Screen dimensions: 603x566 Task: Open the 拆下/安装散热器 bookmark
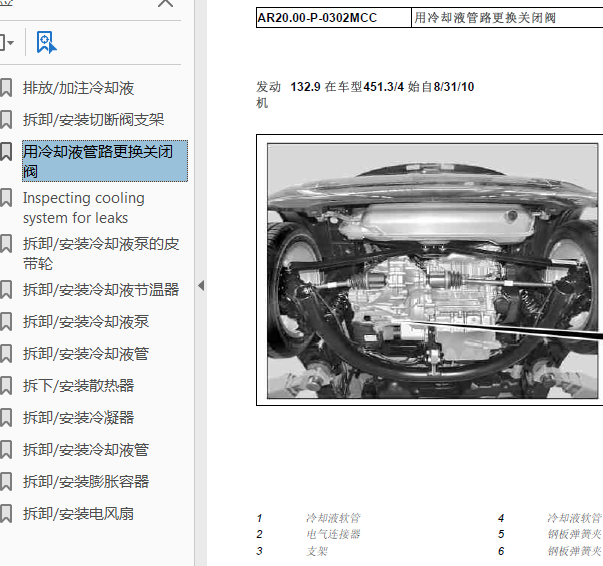click(x=78, y=385)
